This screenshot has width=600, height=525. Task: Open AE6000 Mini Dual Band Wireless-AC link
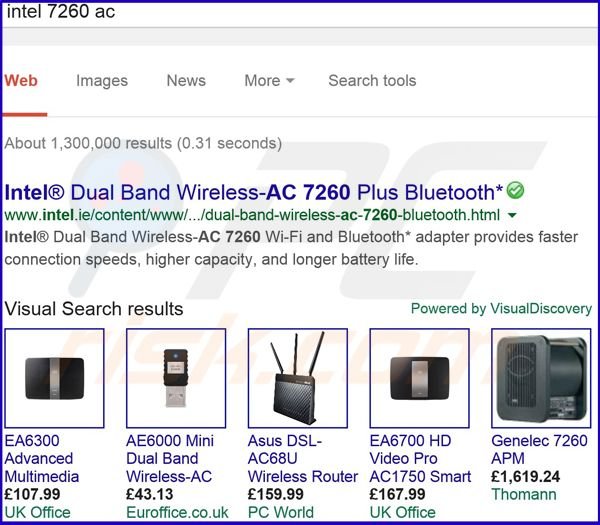coord(170,458)
